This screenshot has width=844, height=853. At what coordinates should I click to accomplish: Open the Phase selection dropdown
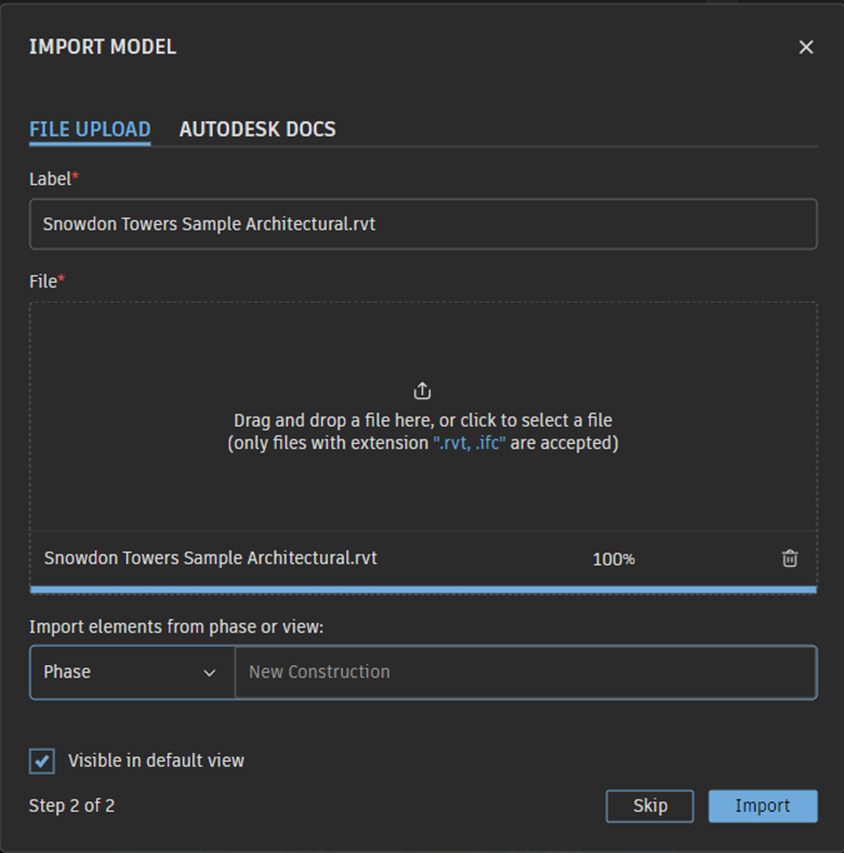pyautogui.click(x=130, y=672)
